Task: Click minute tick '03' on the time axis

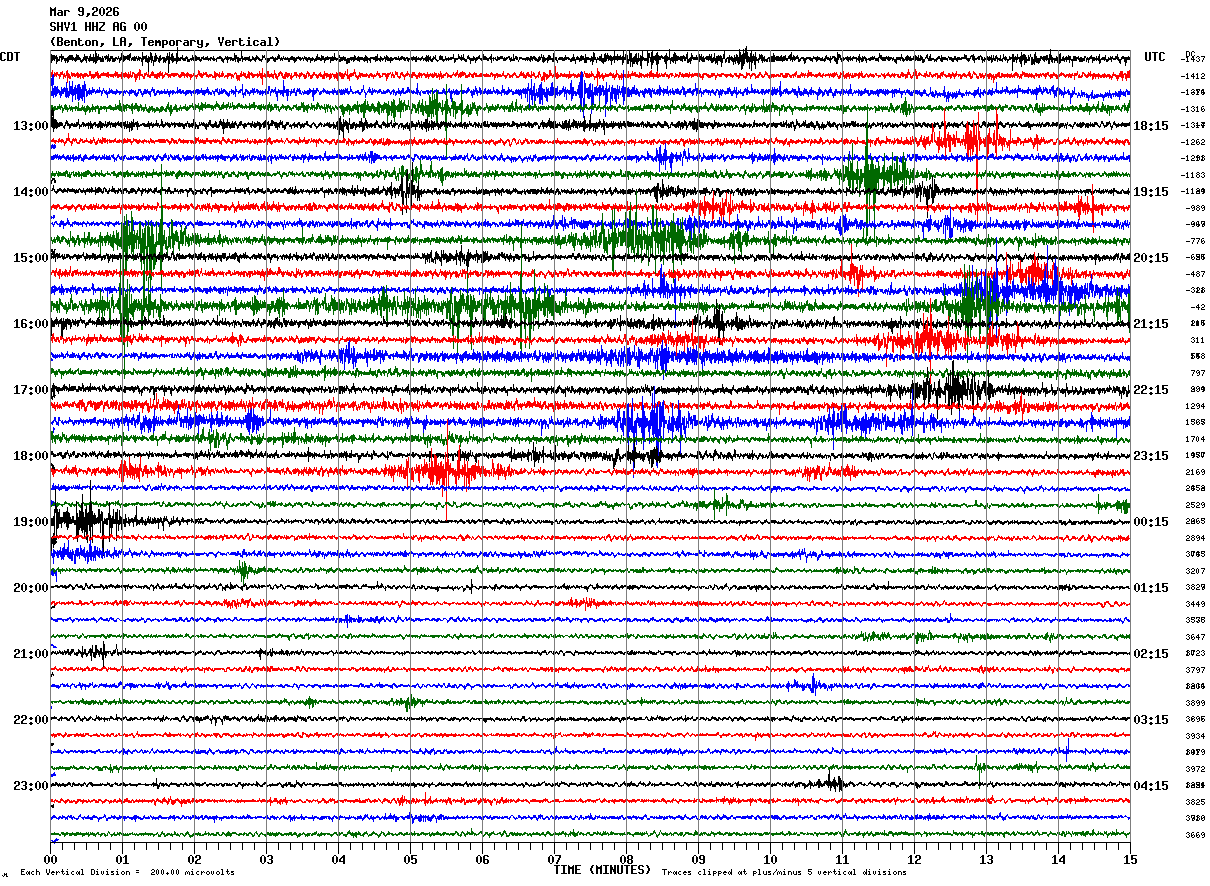Action: click(266, 859)
